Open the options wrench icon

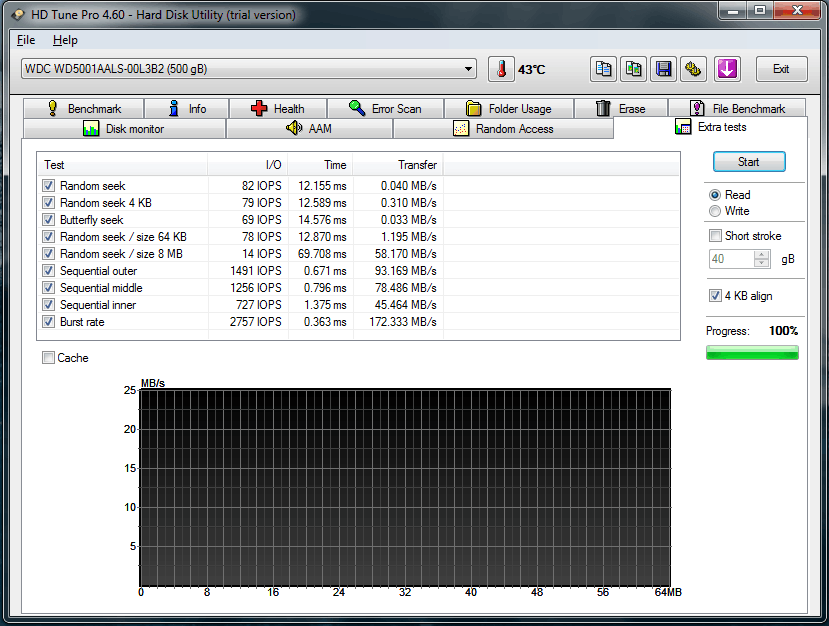pyautogui.click(x=693, y=69)
